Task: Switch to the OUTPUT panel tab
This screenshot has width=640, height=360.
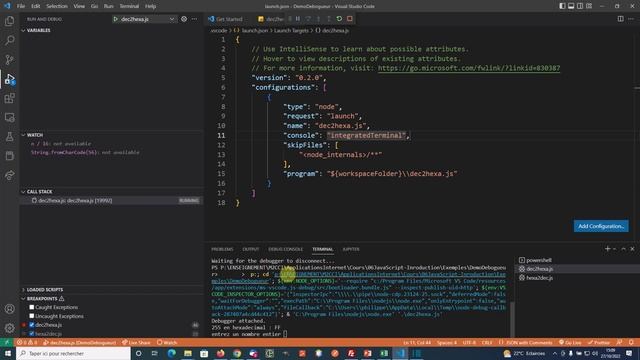Action: pyautogui.click(x=251, y=249)
